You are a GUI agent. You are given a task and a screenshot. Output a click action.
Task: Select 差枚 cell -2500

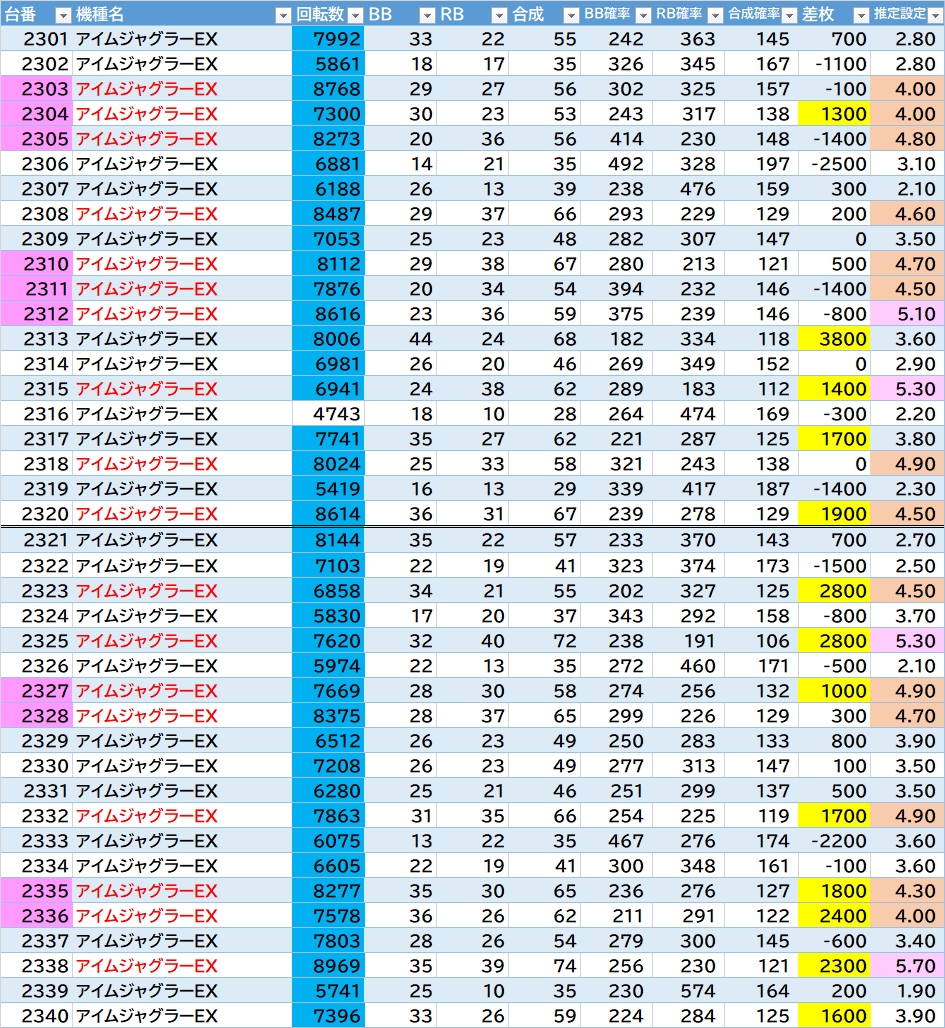pos(834,164)
